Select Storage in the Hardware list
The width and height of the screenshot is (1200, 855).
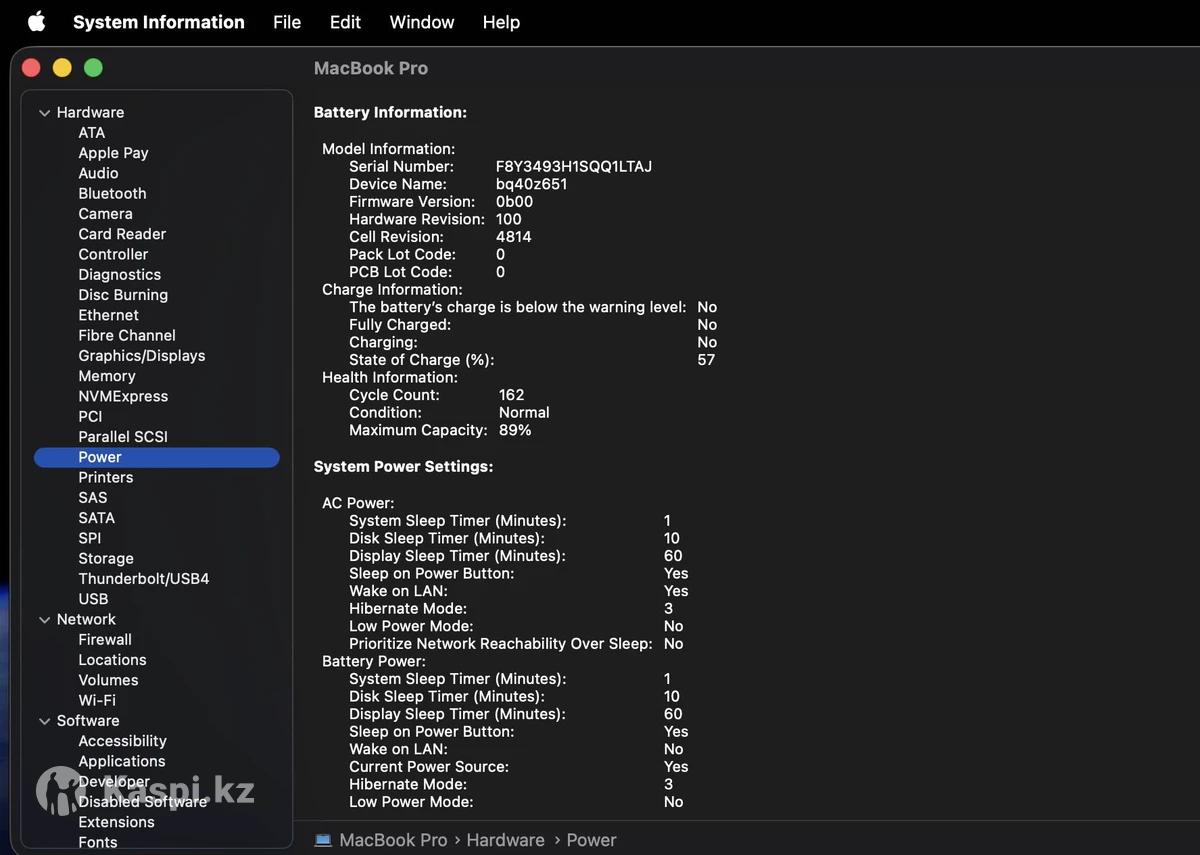coord(106,559)
